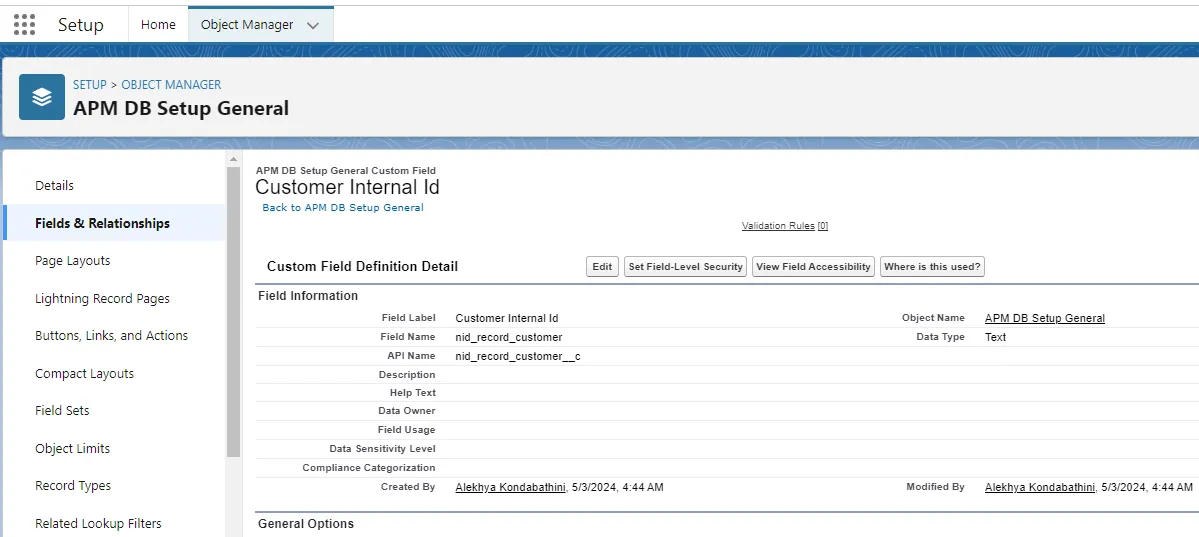Open APM DB Setup General object name link
Viewport: 1199px width, 537px height.
click(x=1045, y=318)
